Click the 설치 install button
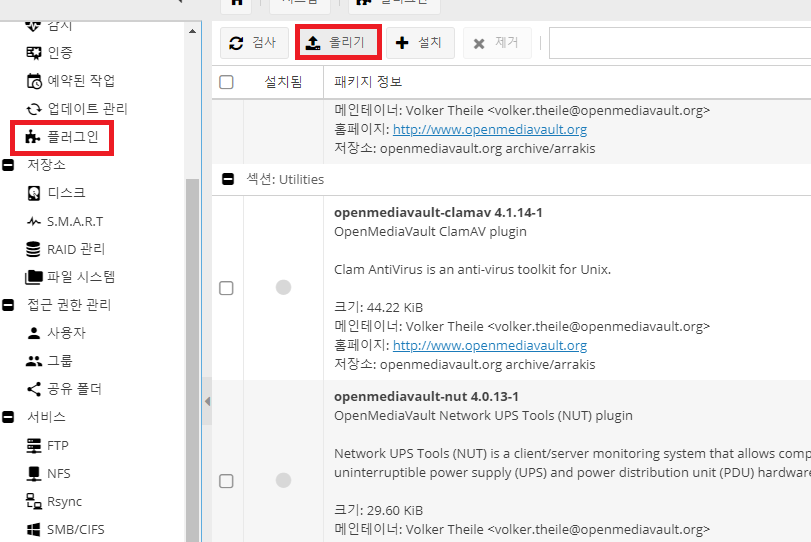This screenshot has width=811, height=542. tap(420, 43)
